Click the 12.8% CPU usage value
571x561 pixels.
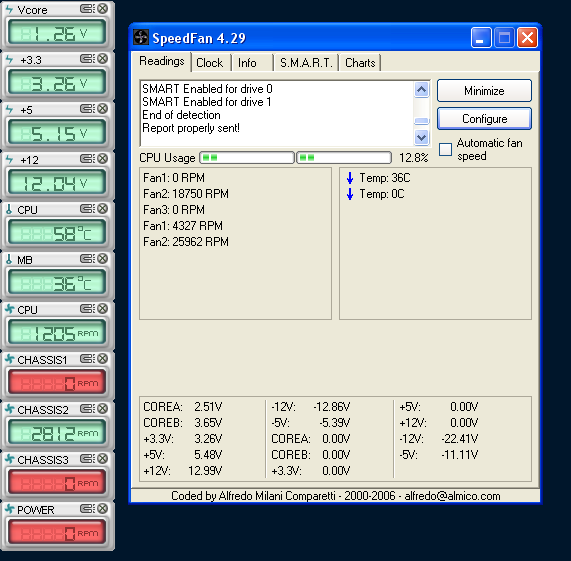click(x=413, y=158)
